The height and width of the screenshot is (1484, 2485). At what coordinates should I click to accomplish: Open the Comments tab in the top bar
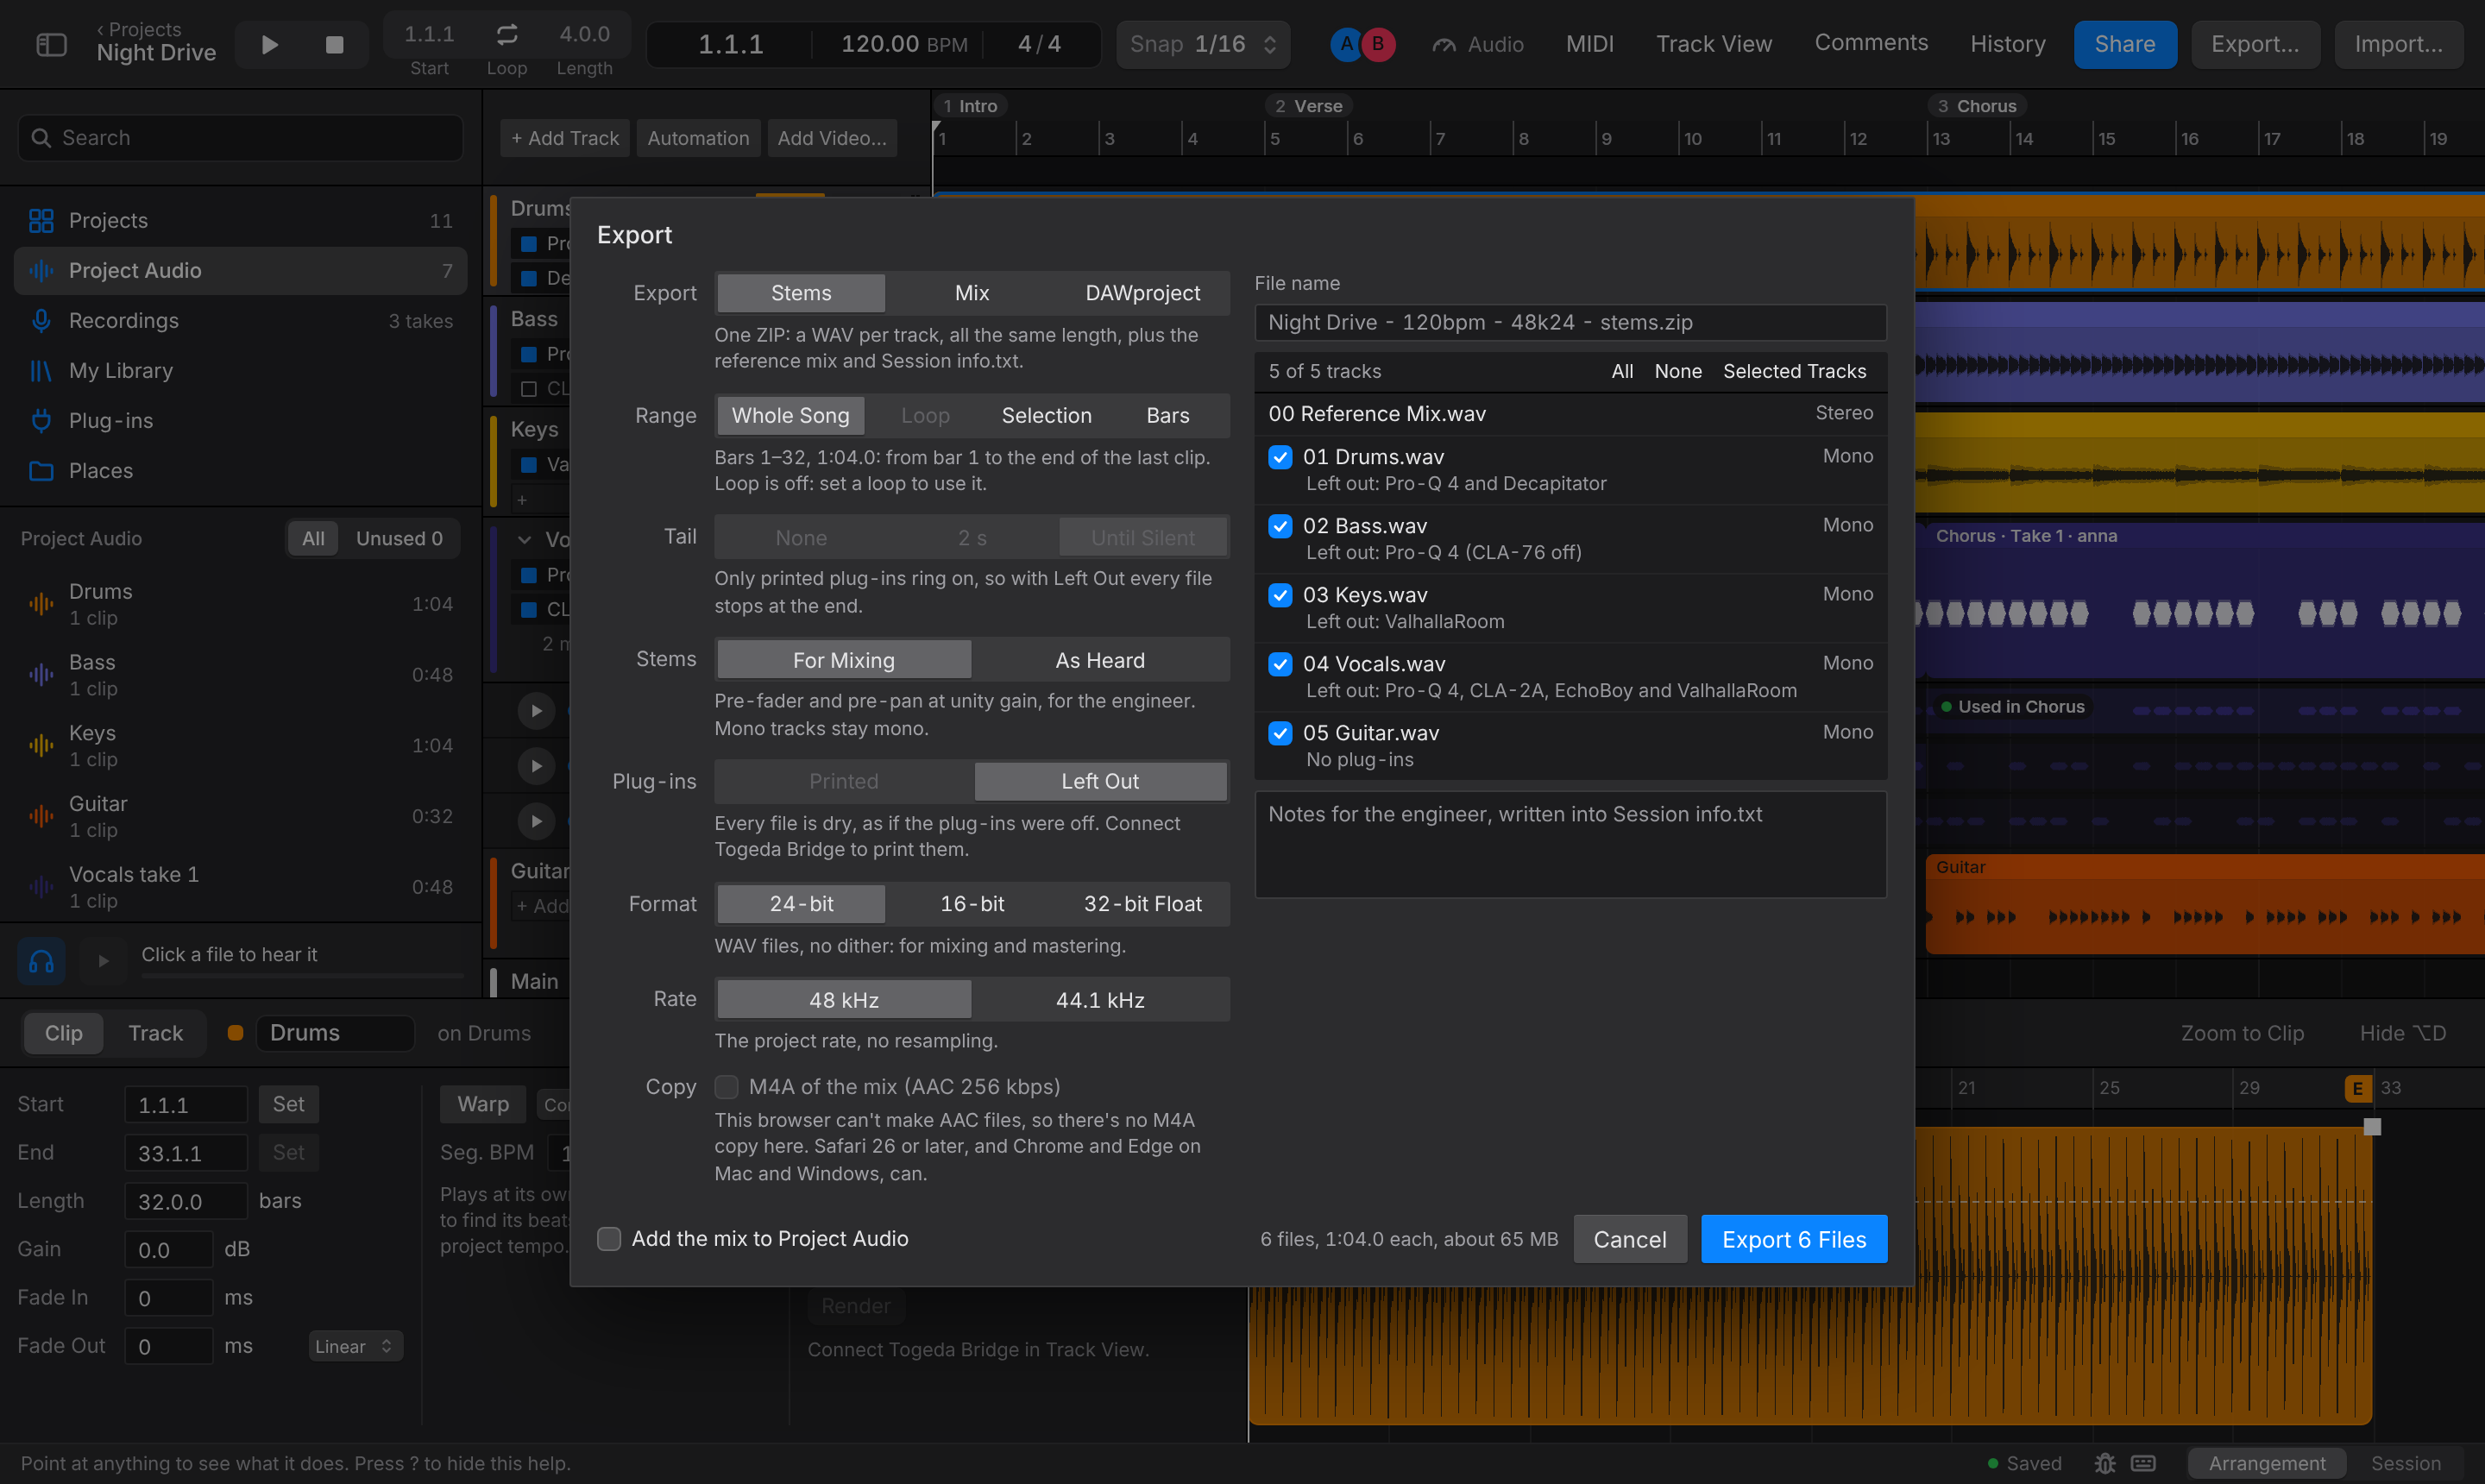point(1871,43)
